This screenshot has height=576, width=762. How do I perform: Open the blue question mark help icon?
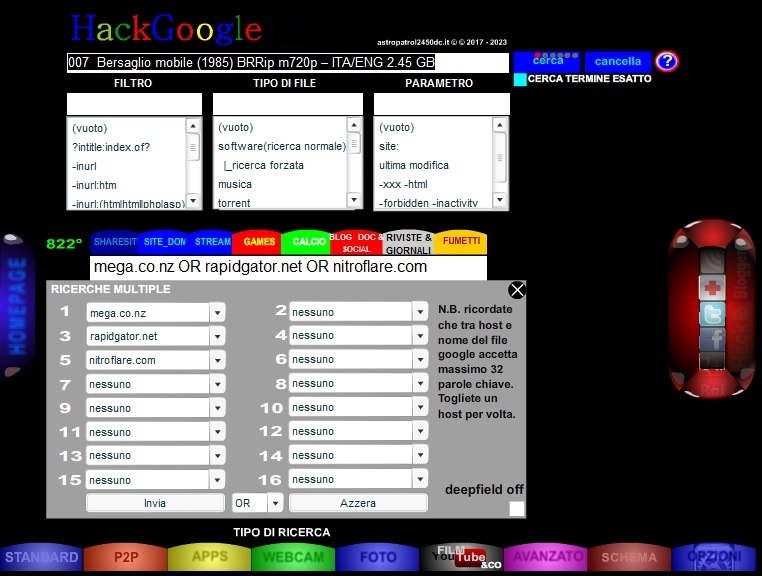(x=667, y=61)
